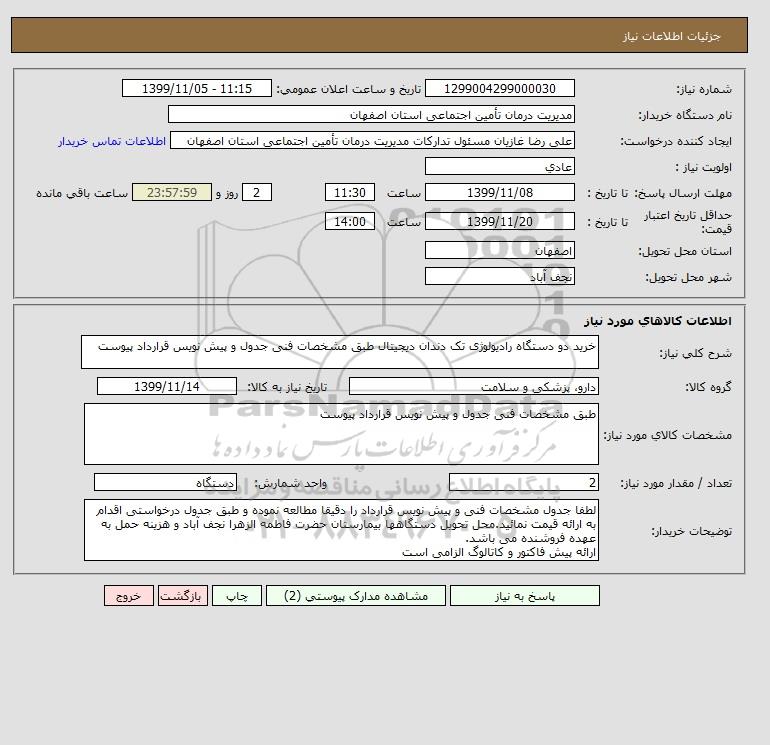This screenshot has width=770, height=745.
Task: Click the goods group field دارو، پزشکی و سلامت
Action: tap(473, 386)
